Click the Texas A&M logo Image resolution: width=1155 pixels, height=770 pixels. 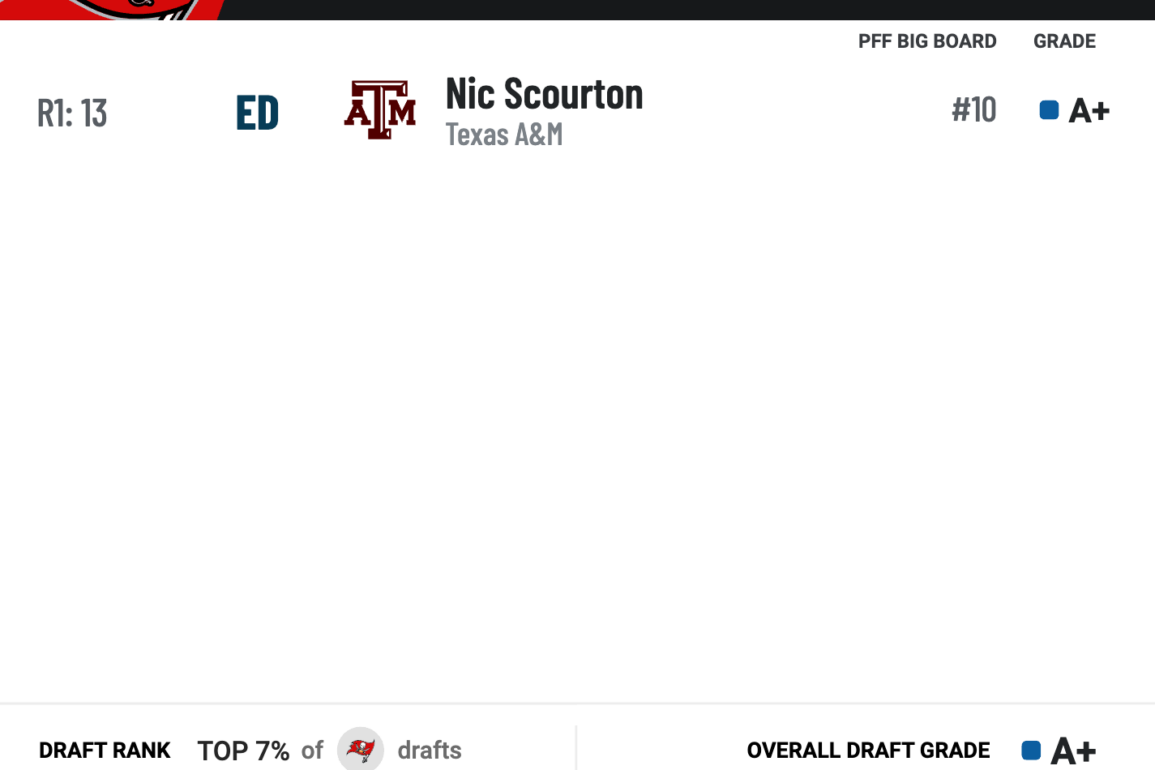(x=380, y=110)
